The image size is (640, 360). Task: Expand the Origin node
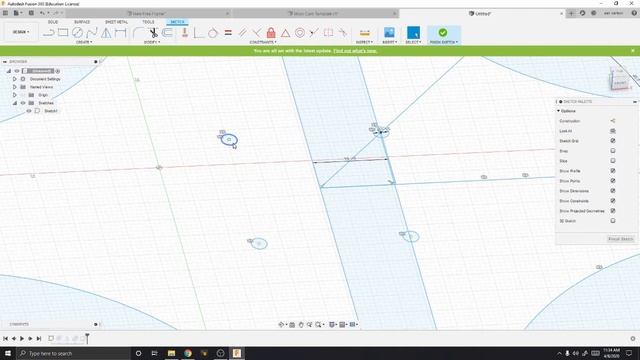(x=15, y=95)
